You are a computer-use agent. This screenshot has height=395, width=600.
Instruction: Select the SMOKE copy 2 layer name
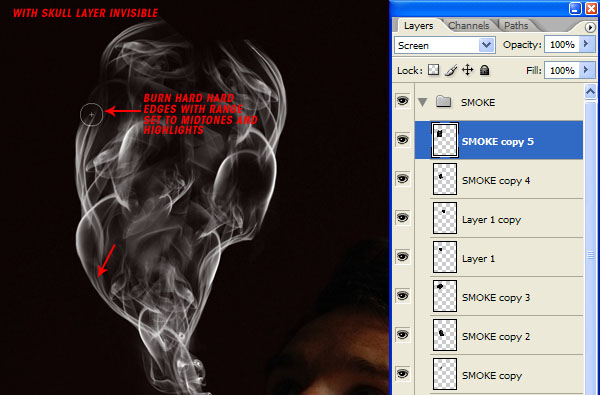(496, 337)
